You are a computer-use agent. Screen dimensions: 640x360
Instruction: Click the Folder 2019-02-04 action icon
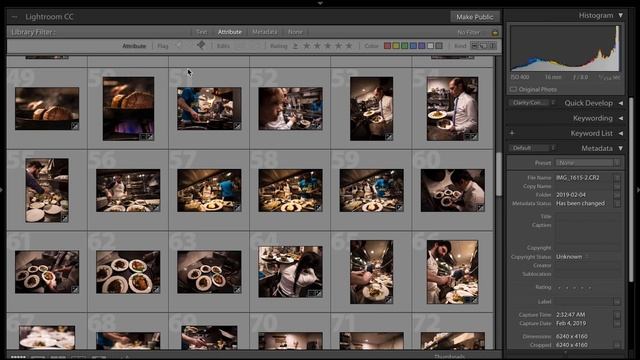pos(617,195)
